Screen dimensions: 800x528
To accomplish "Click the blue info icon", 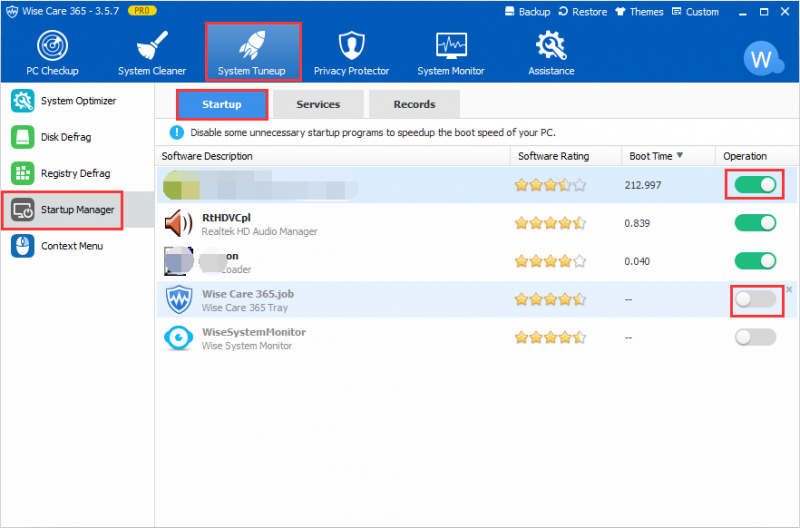I will pyautogui.click(x=177, y=133).
